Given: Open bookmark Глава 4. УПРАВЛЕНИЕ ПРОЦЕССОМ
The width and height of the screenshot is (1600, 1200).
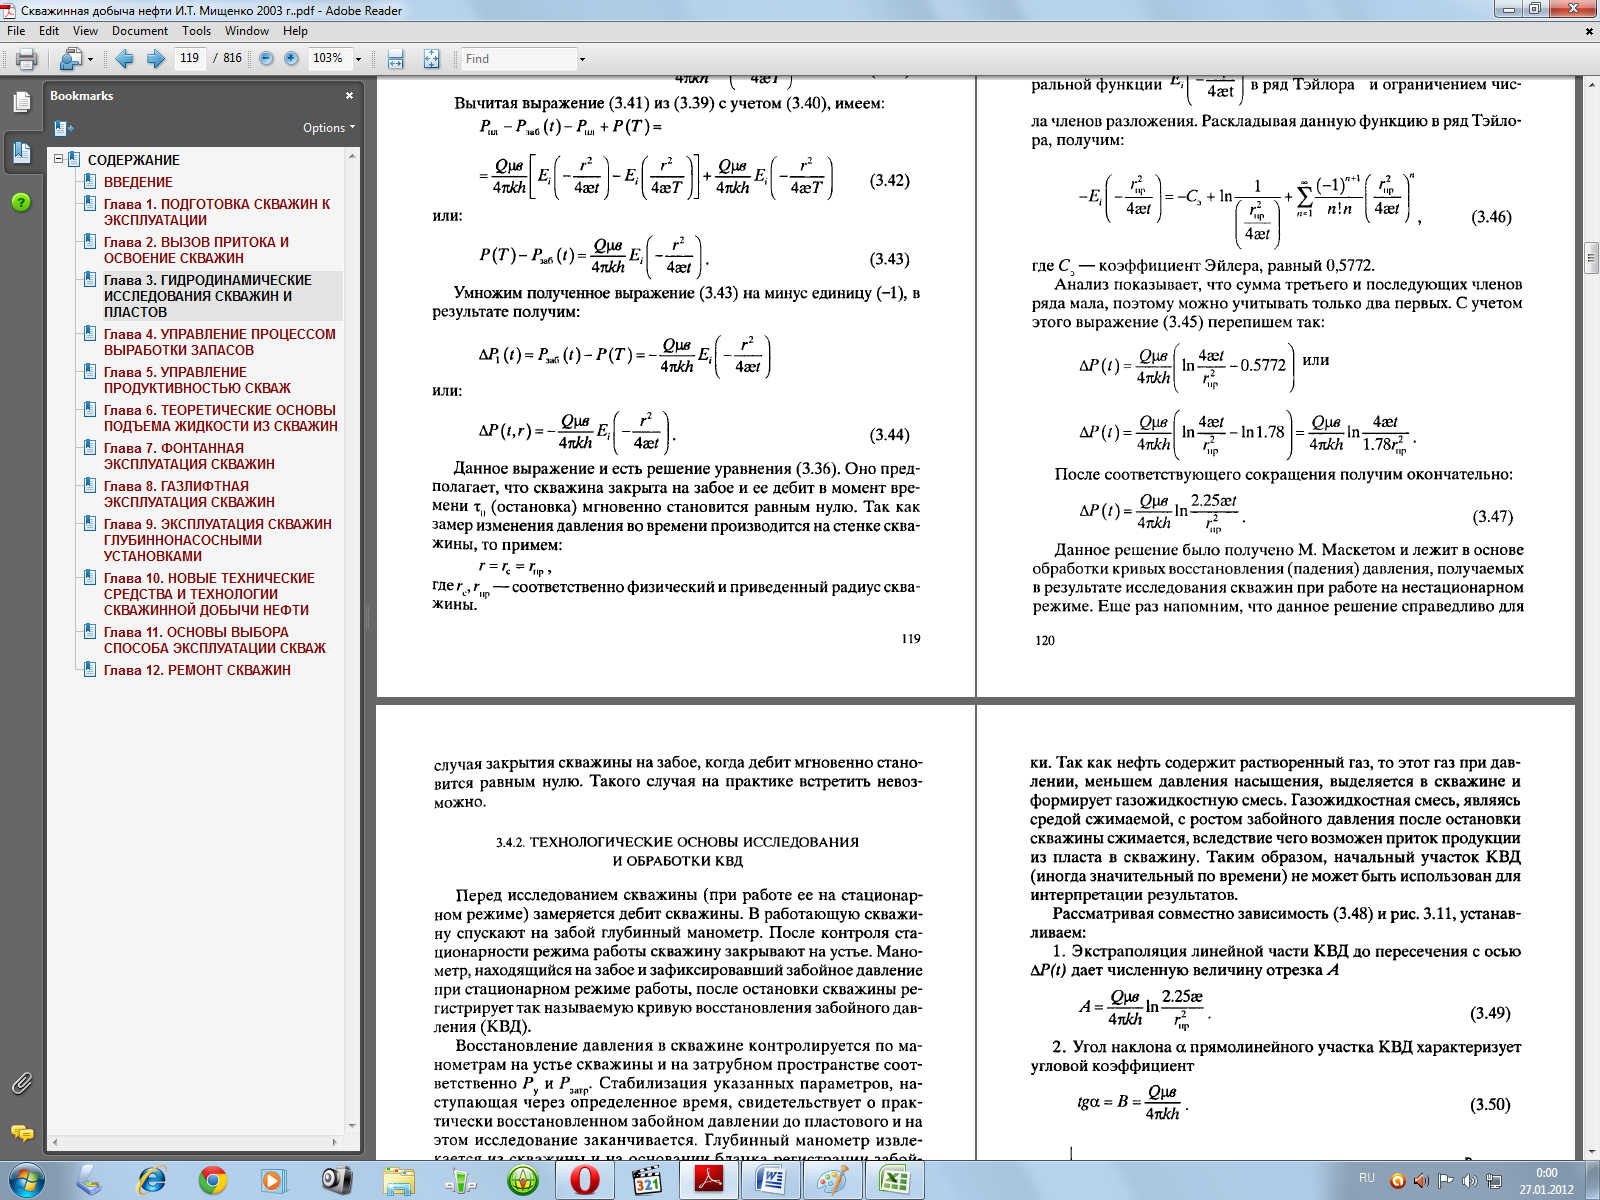Looking at the screenshot, I should (x=220, y=342).
